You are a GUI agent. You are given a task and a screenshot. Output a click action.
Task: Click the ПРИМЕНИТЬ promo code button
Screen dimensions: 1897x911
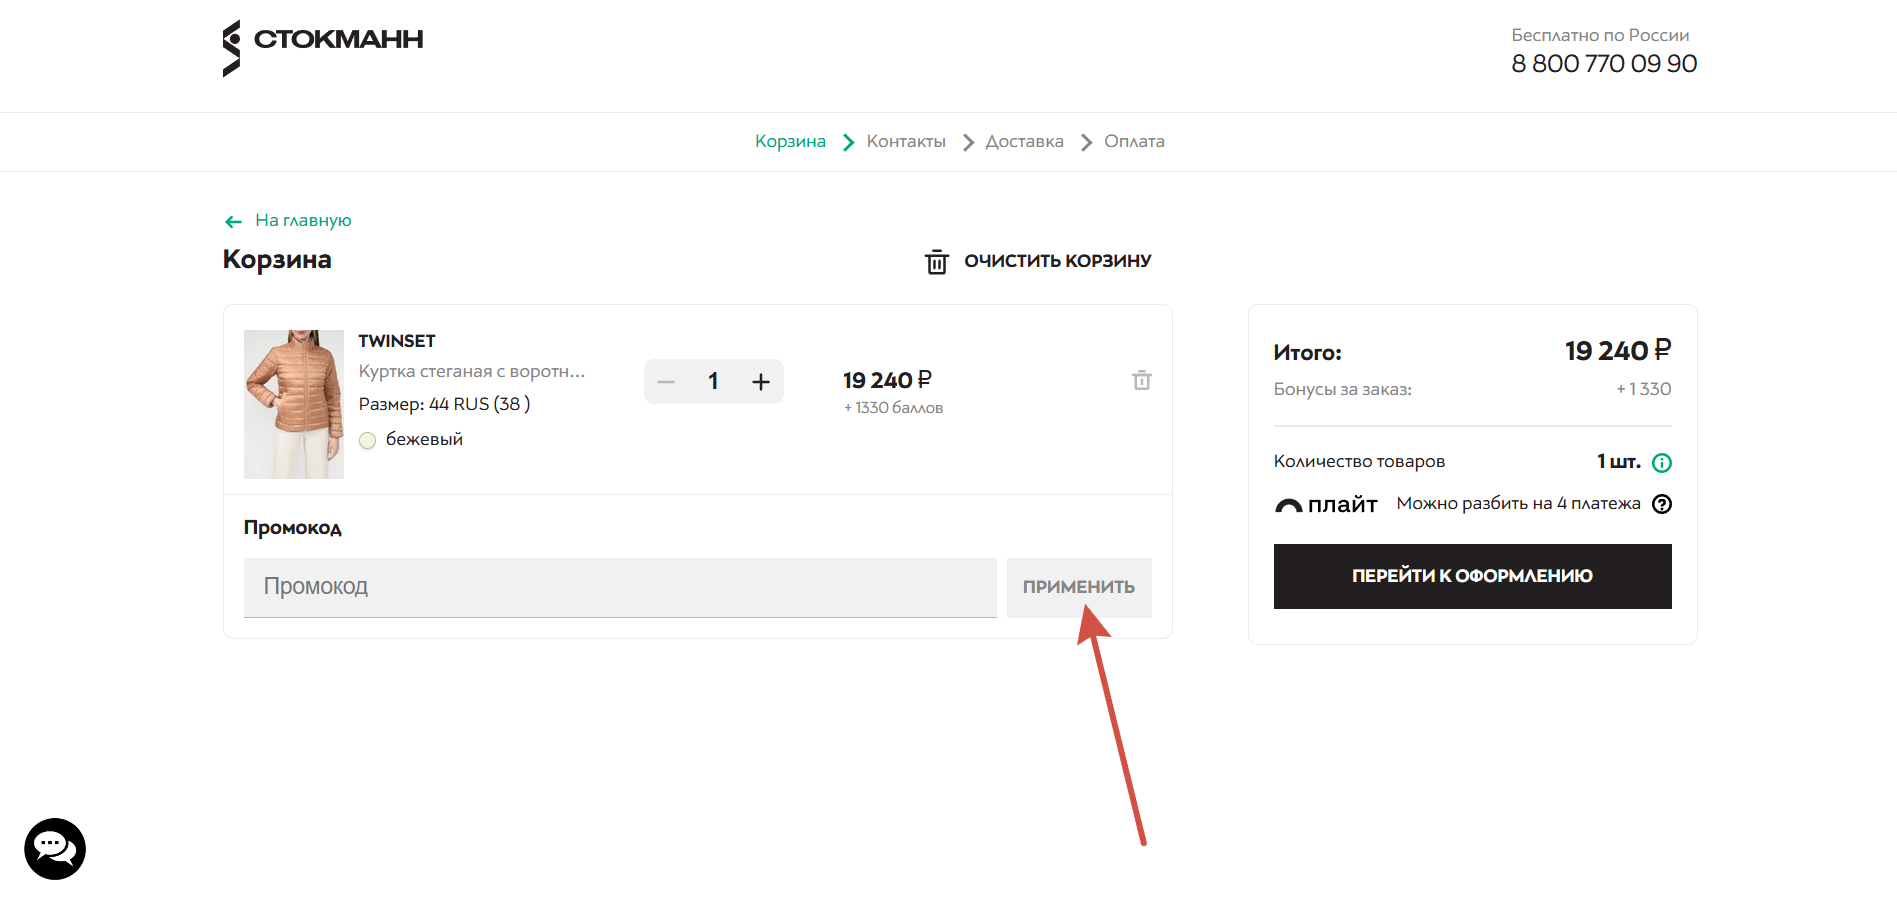(x=1079, y=587)
